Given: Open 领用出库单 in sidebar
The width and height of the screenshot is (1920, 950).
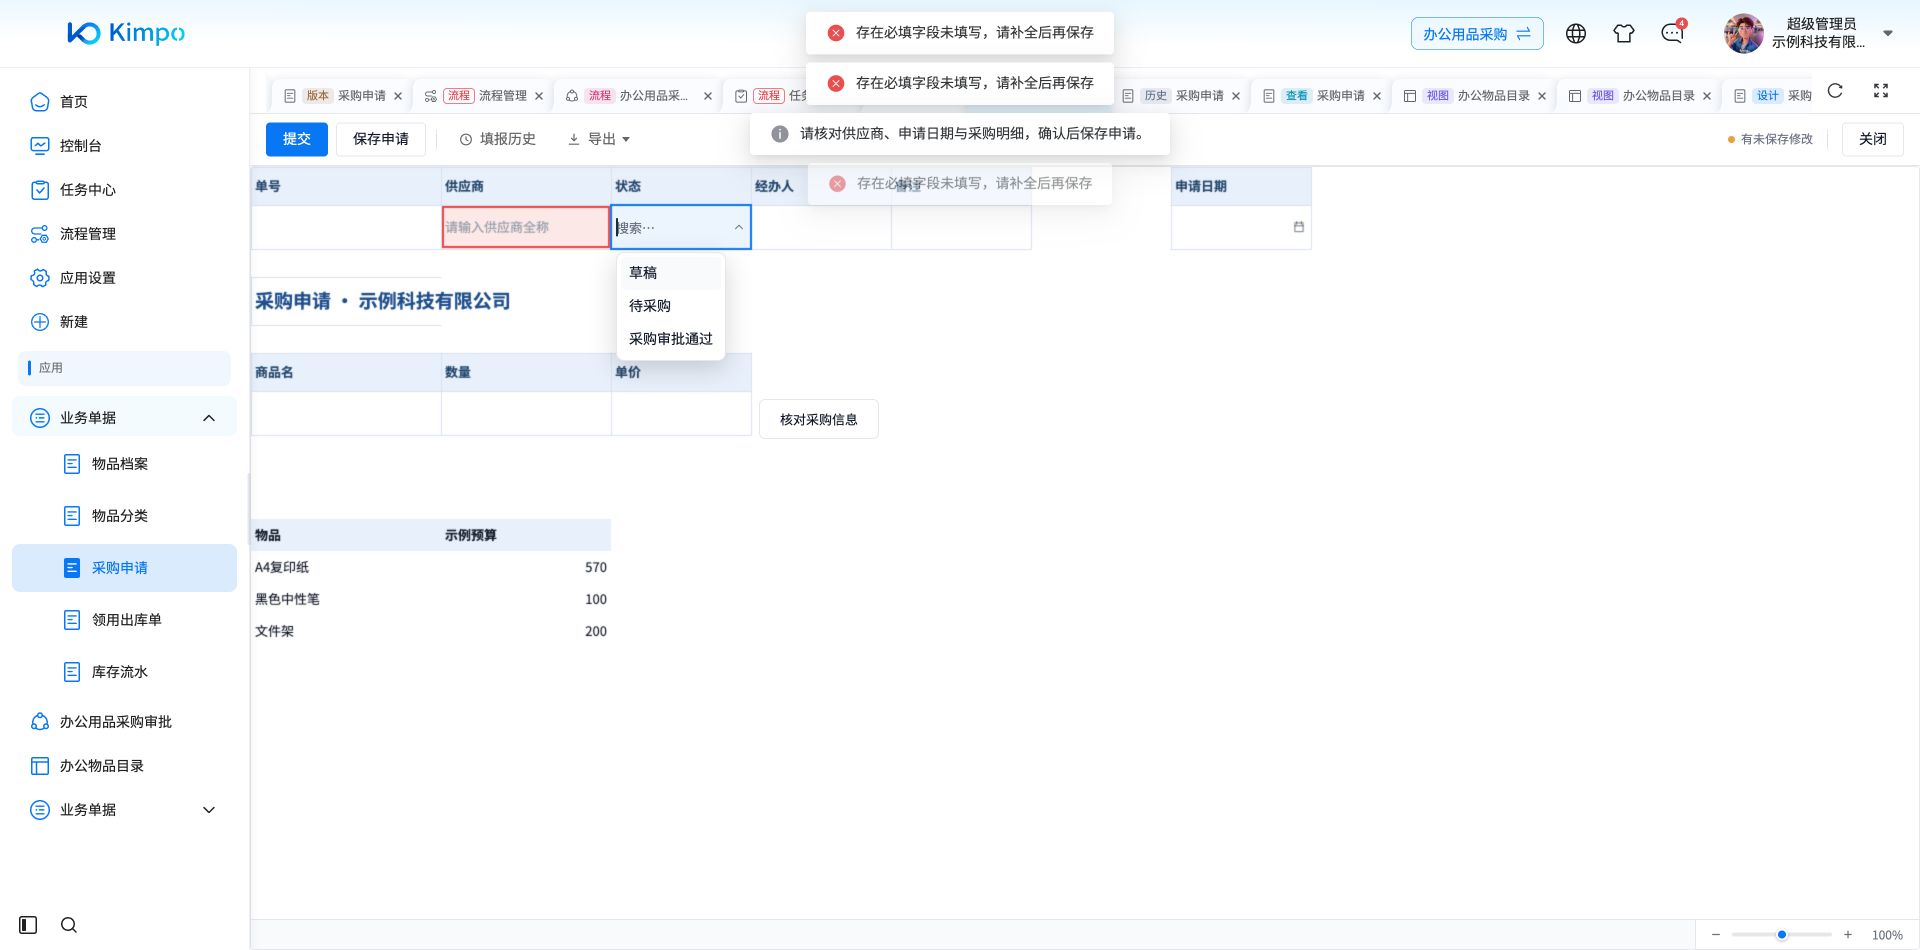Looking at the screenshot, I should pyautogui.click(x=124, y=620).
